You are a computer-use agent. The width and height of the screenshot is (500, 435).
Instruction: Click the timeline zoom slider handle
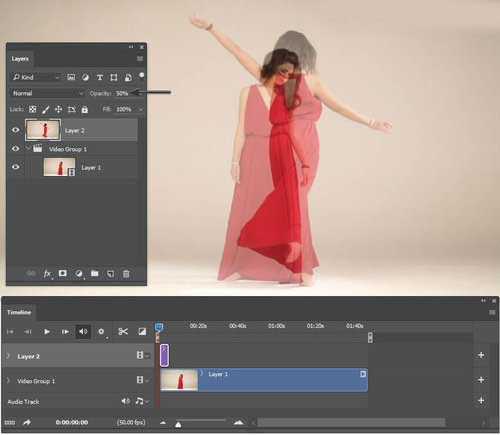[x=178, y=424]
